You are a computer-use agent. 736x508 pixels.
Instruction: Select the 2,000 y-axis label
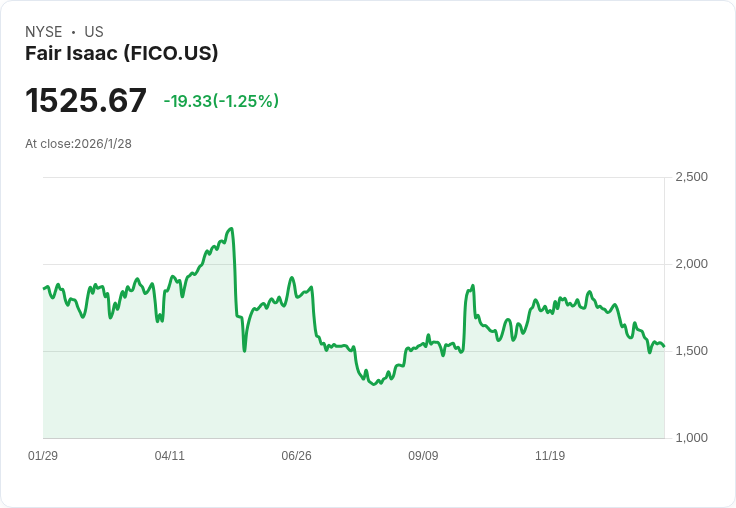(691, 264)
